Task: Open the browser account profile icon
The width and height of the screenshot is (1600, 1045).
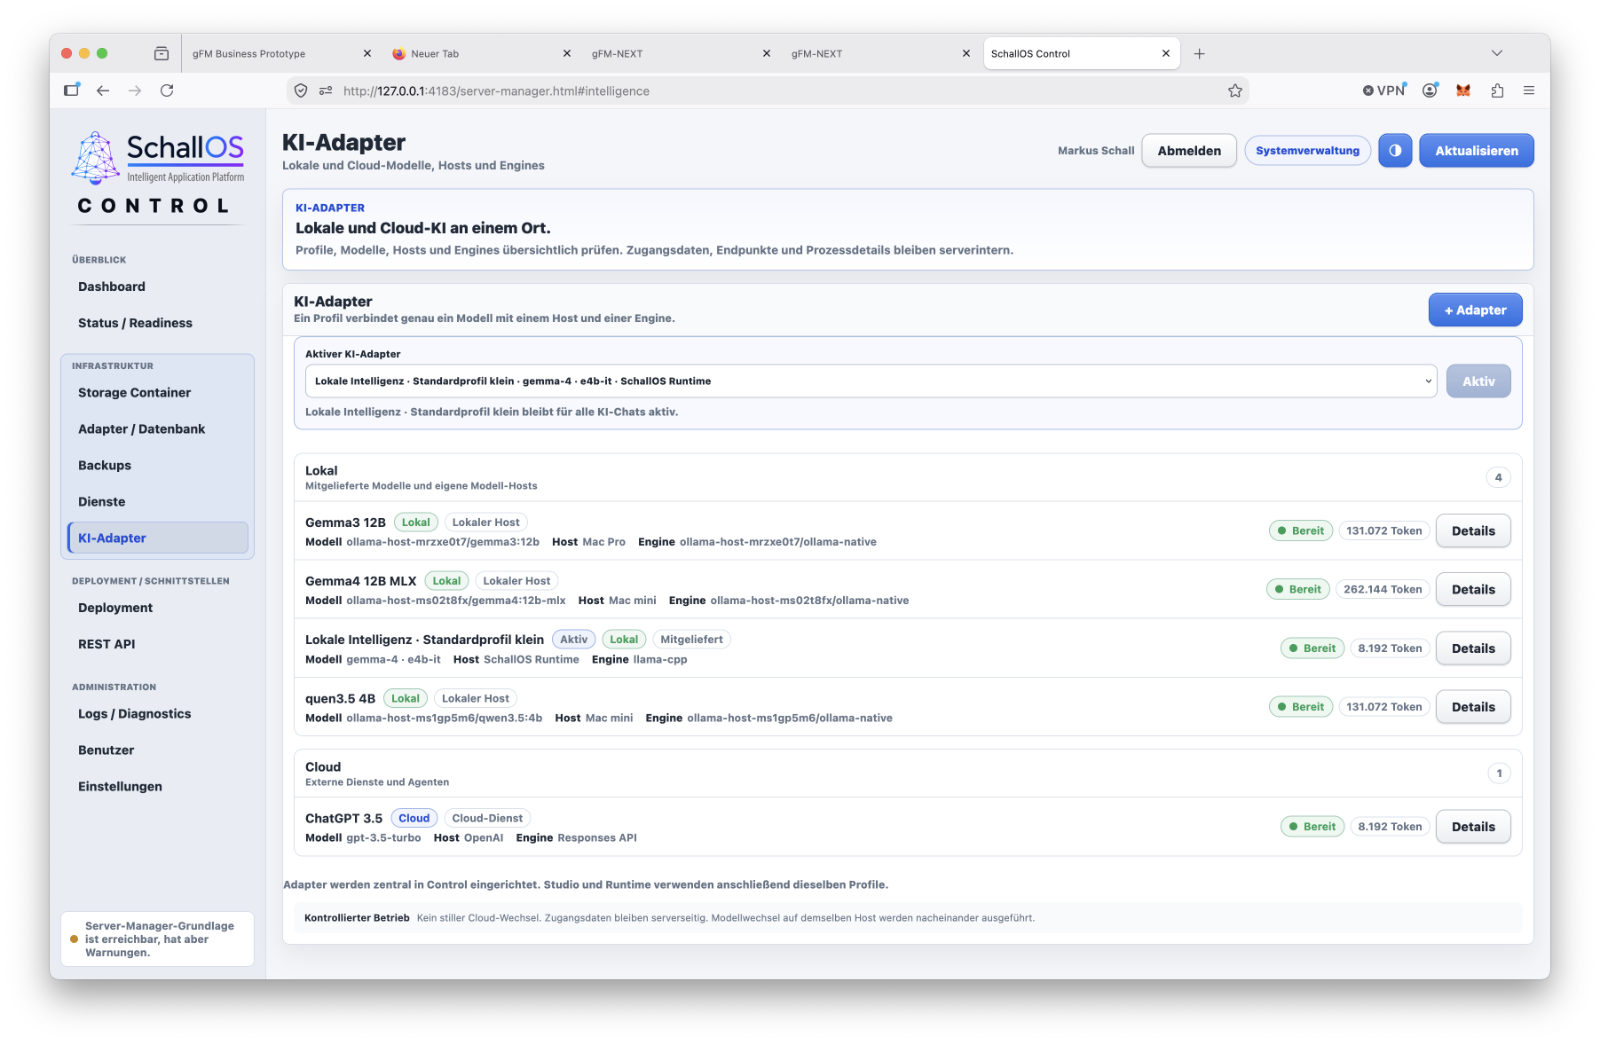Action: coord(1430,91)
